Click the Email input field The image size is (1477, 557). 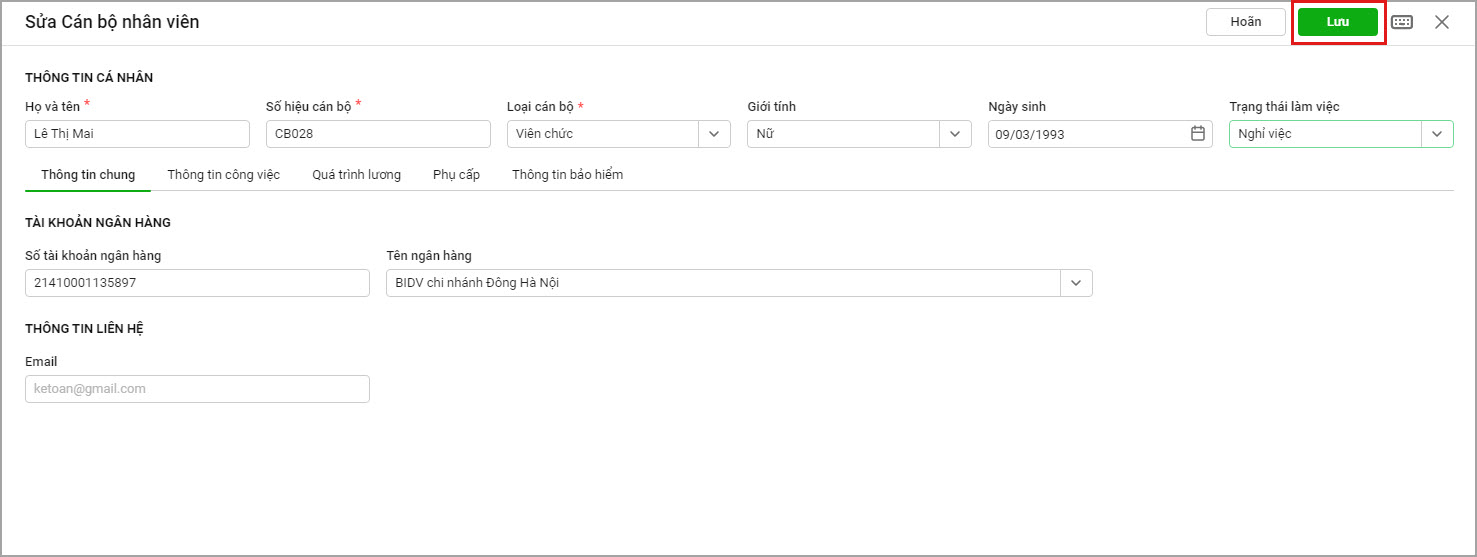click(x=197, y=389)
